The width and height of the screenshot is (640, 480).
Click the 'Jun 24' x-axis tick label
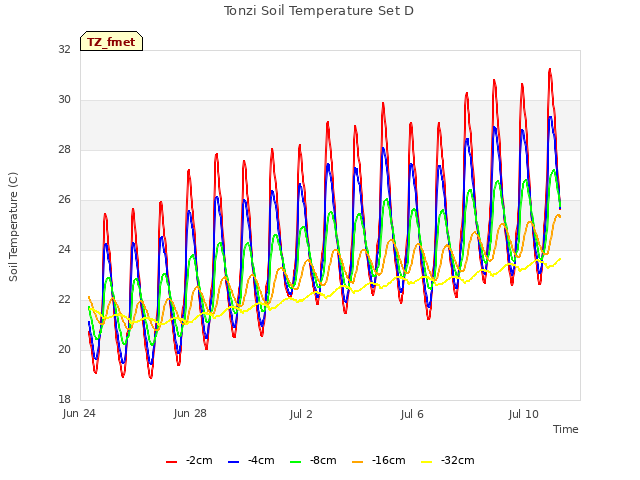[79, 414]
